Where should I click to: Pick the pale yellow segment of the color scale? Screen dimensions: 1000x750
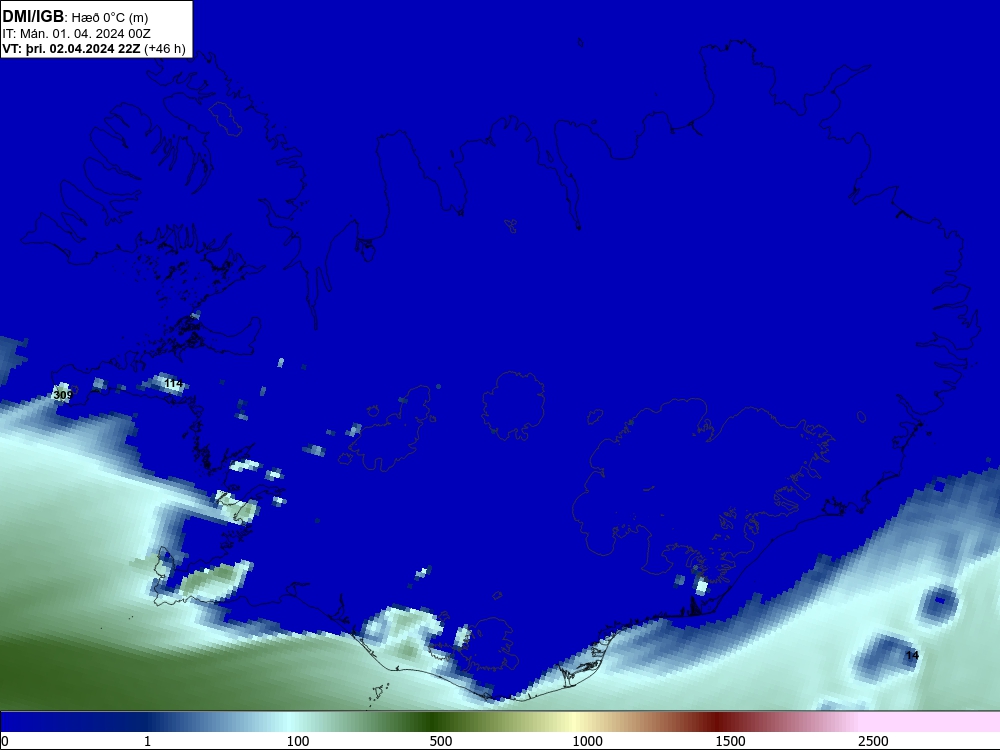(574, 722)
